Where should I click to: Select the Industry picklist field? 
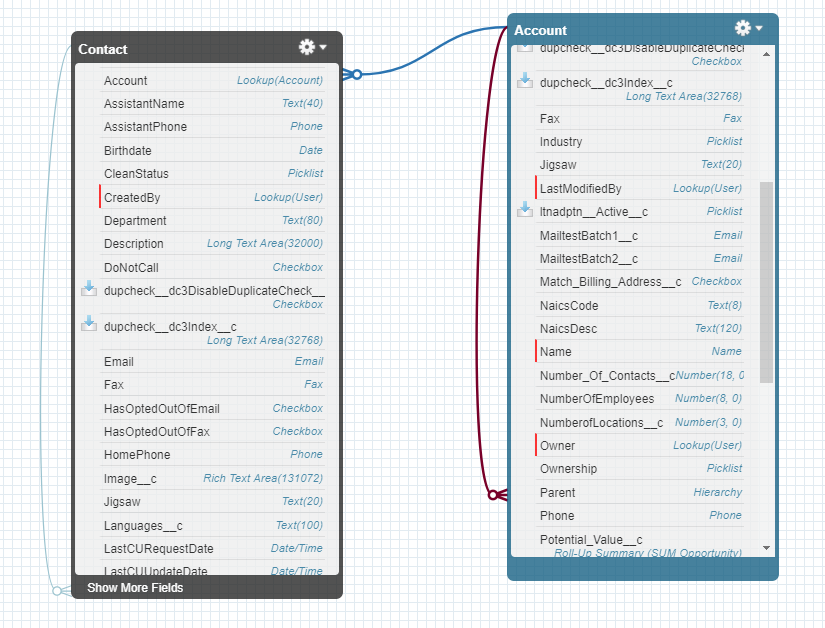point(640,141)
